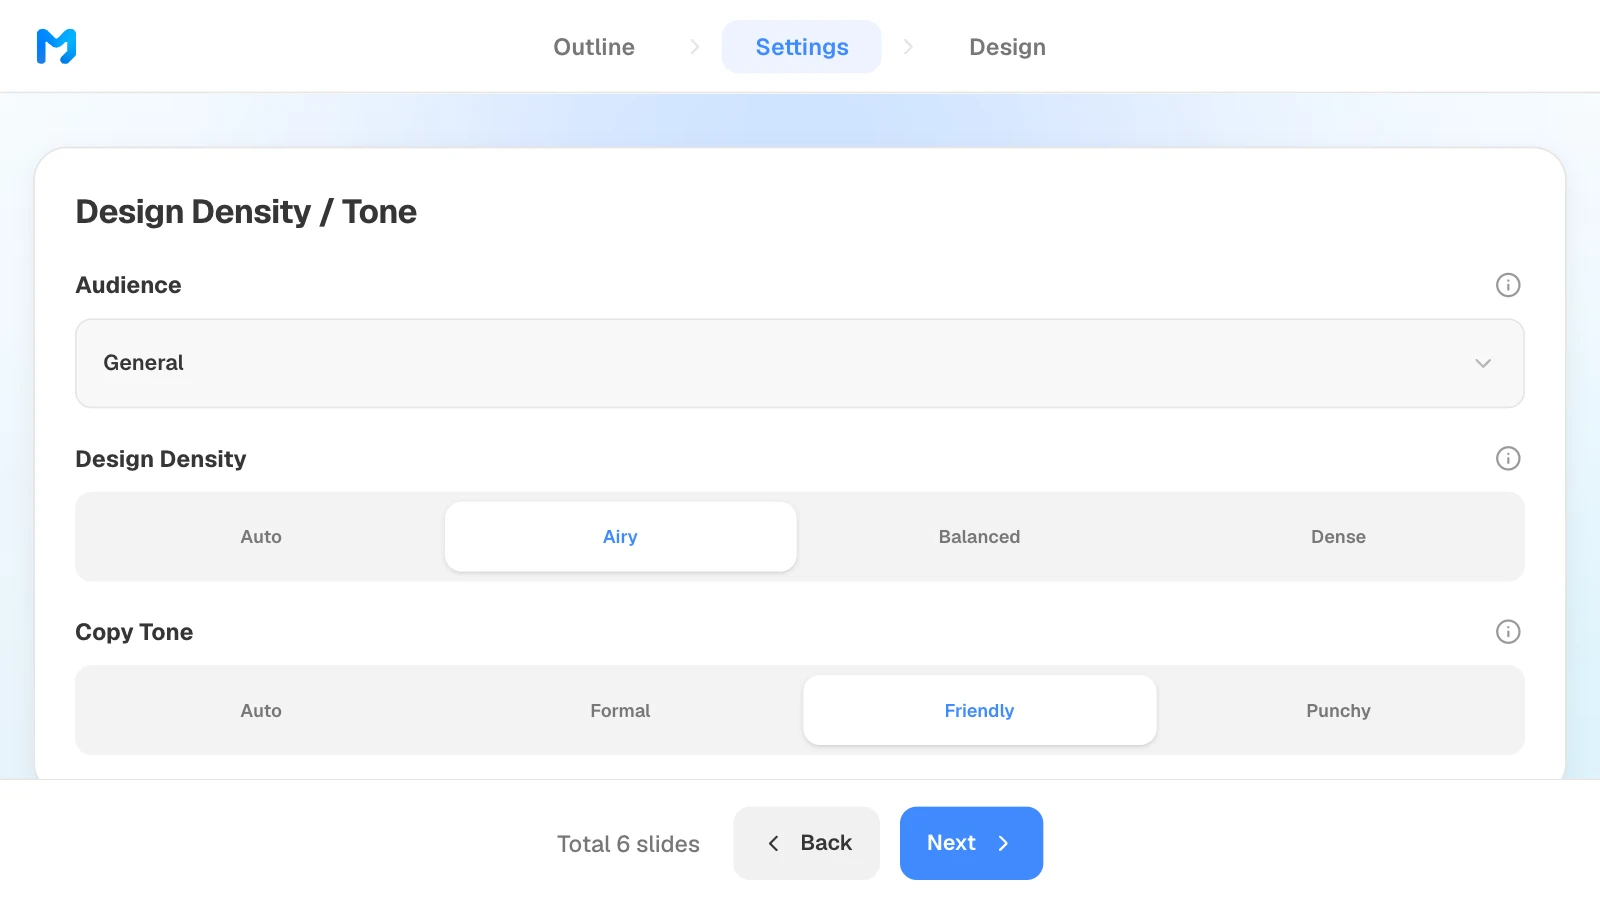Select Balanced design density
Image resolution: width=1600 pixels, height=900 pixels.
click(x=979, y=537)
